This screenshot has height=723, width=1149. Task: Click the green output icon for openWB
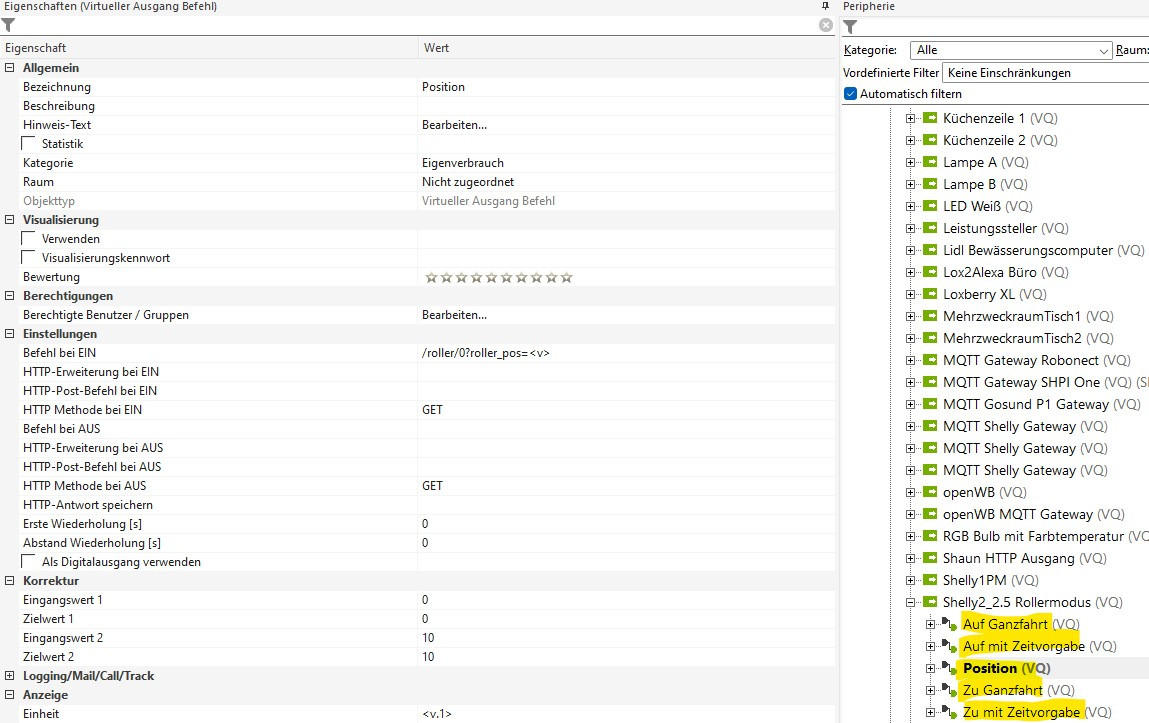pyautogui.click(x=930, y=492)
